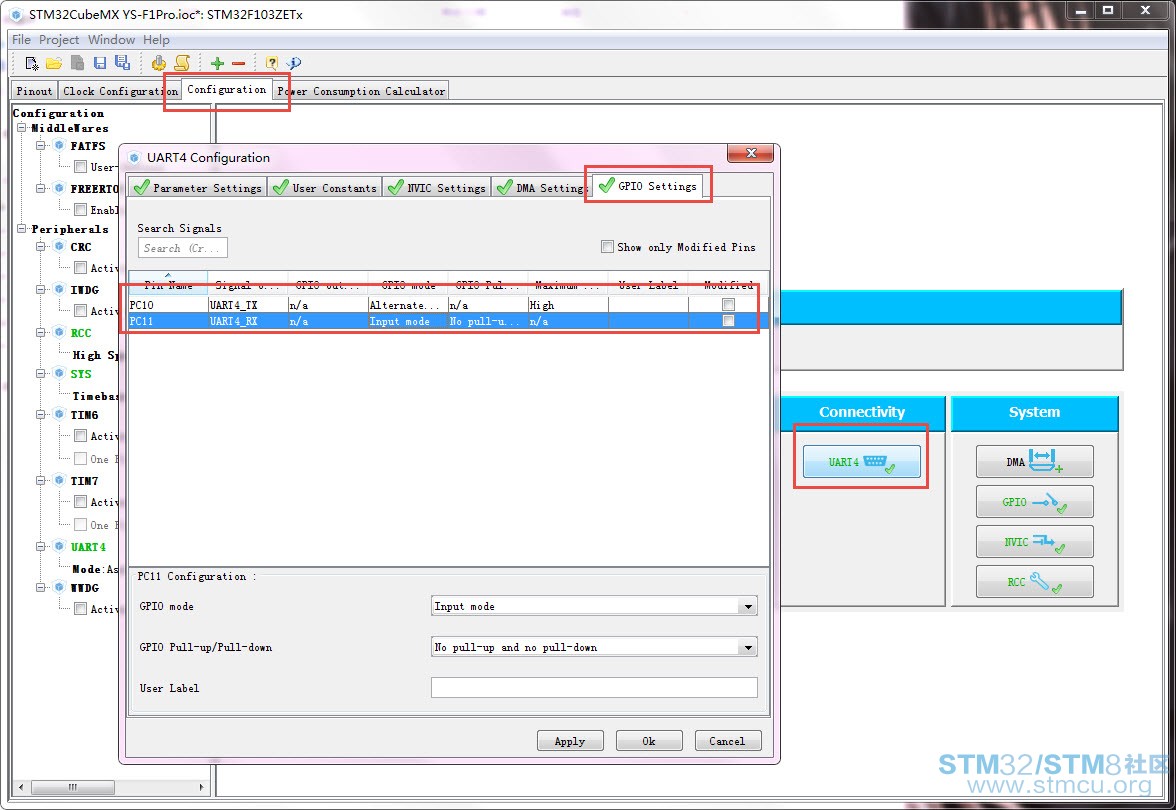The image size is (1176, 810).
Task: Click the TIM7 peripheral node icon
Action: pos(59,481)
